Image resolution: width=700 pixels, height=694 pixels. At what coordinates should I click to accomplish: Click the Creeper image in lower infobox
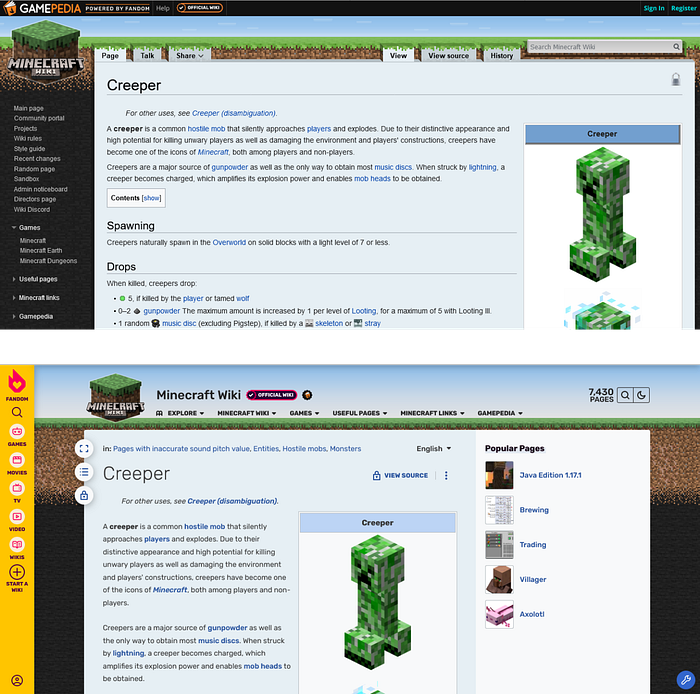tap(378, 603)
